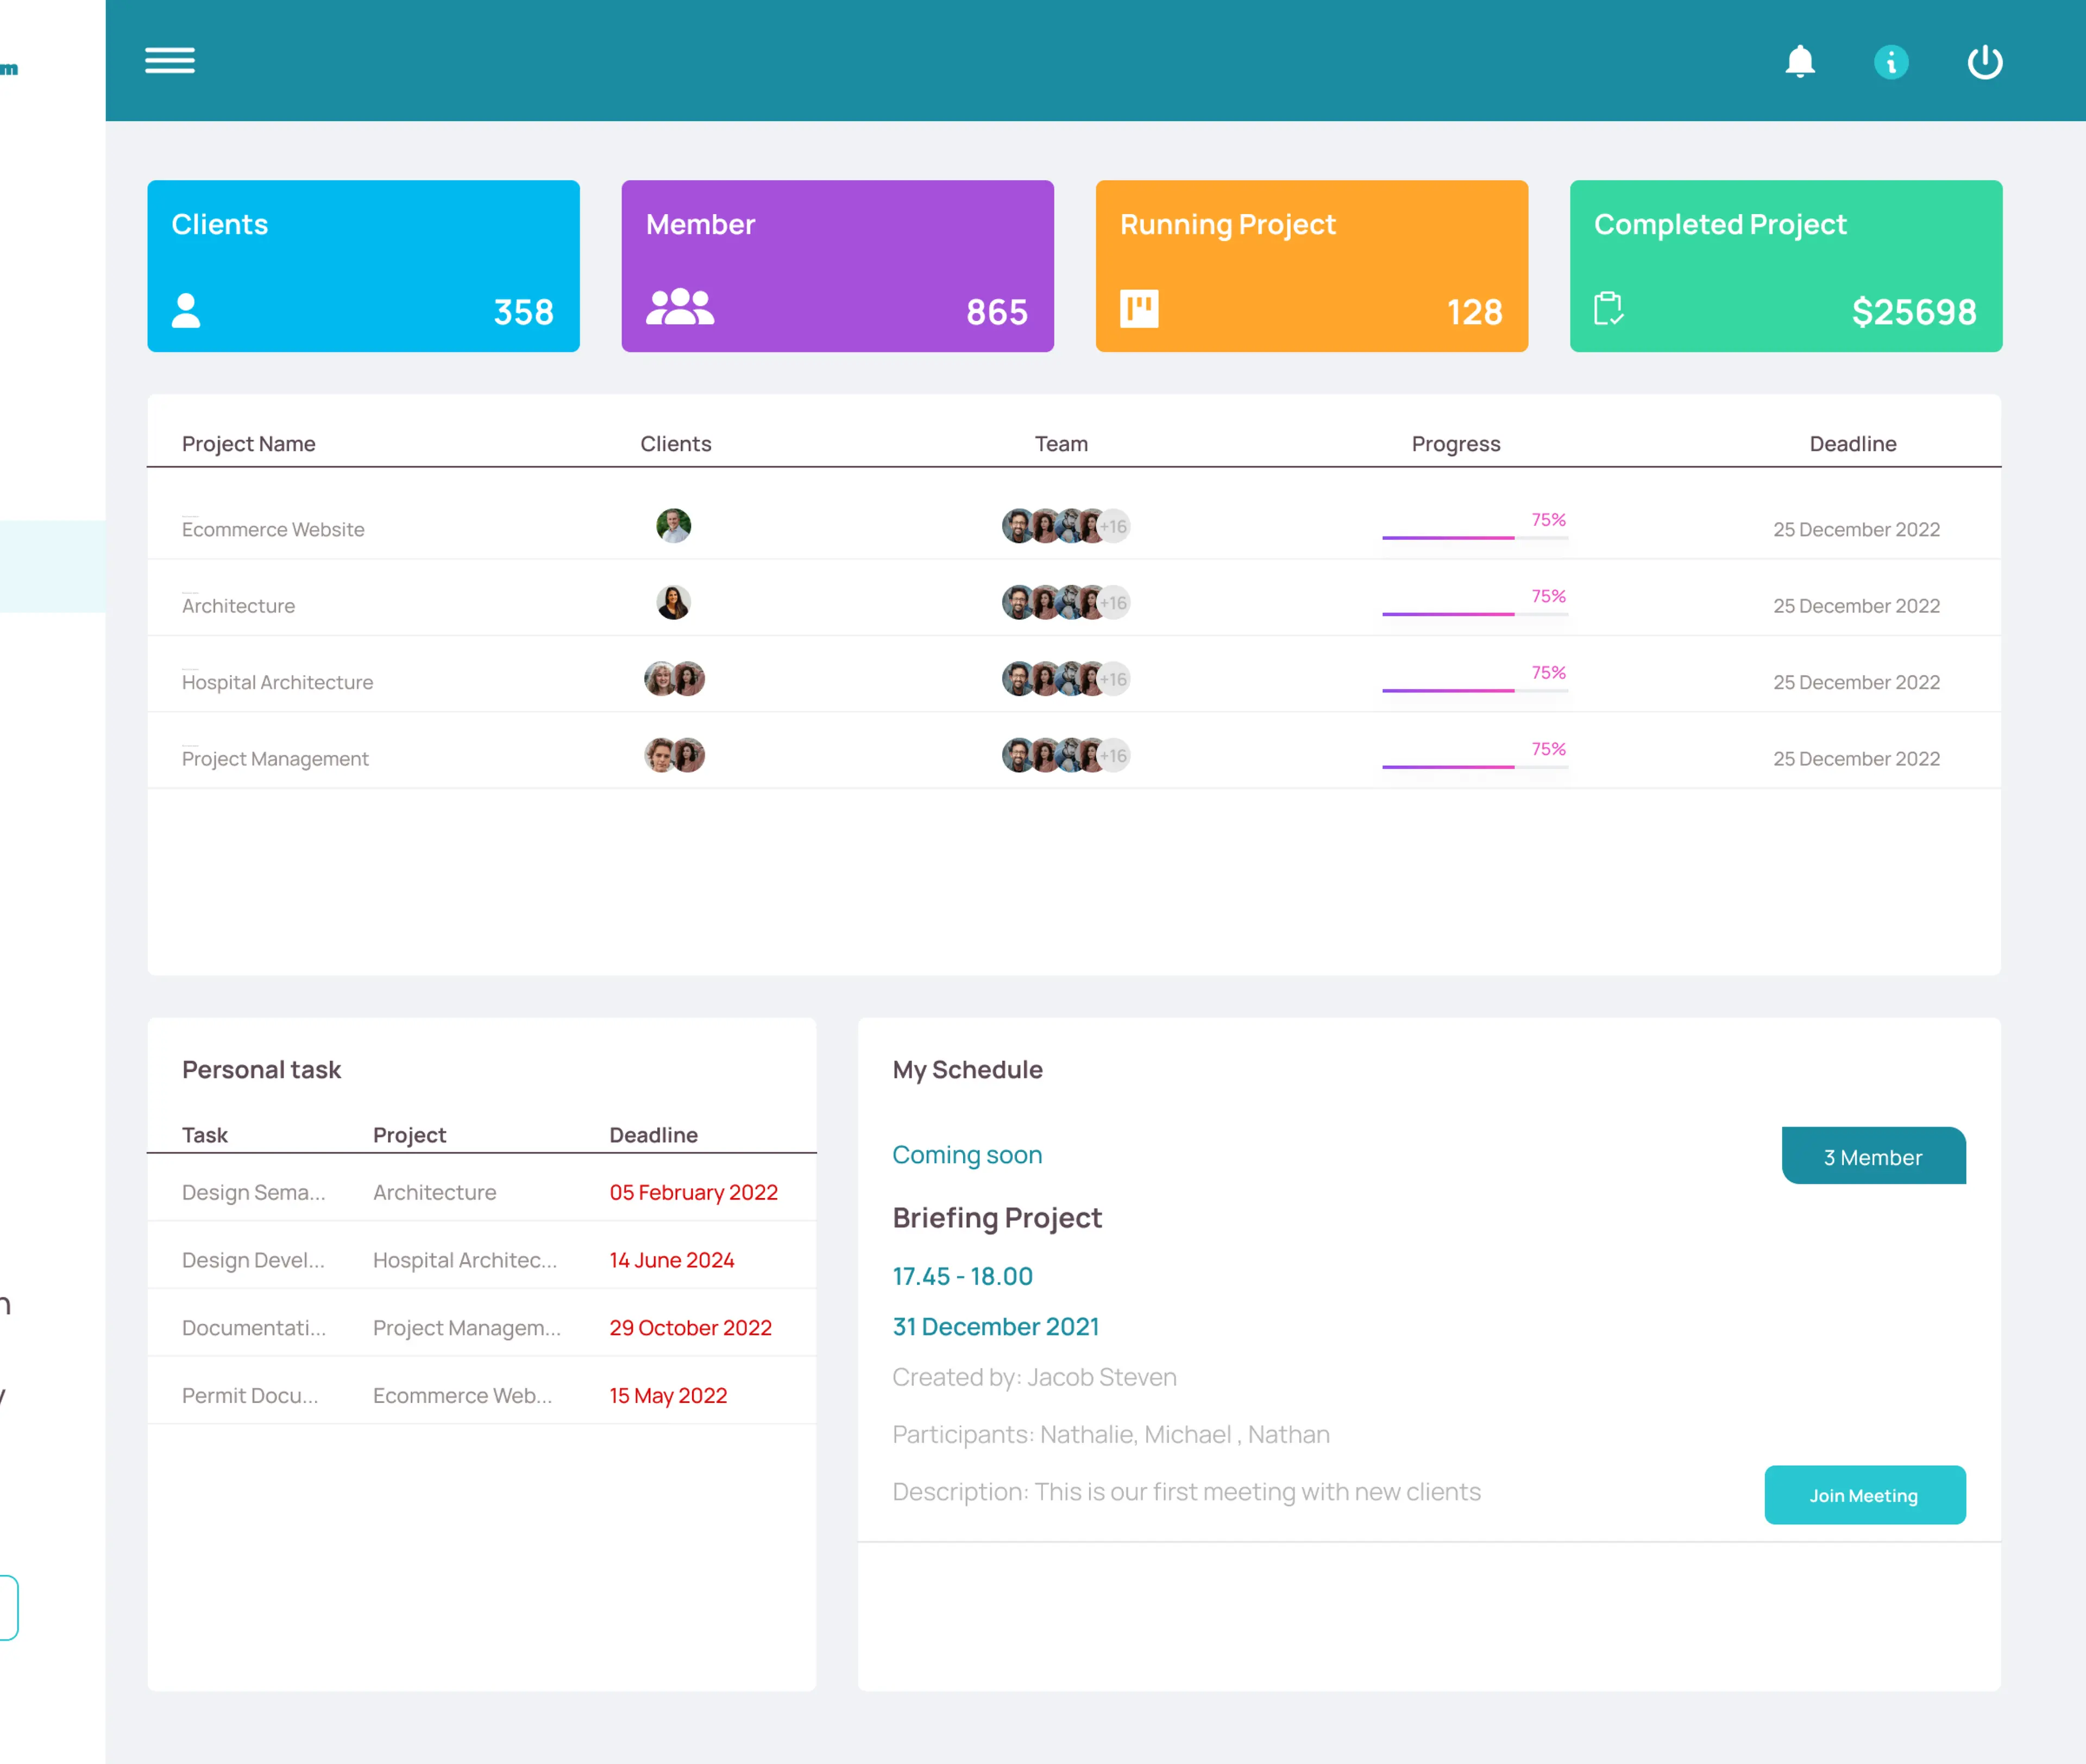
Task: Click the 75% label in Ecommerce Website row
Action: [x=1548, y=520]
